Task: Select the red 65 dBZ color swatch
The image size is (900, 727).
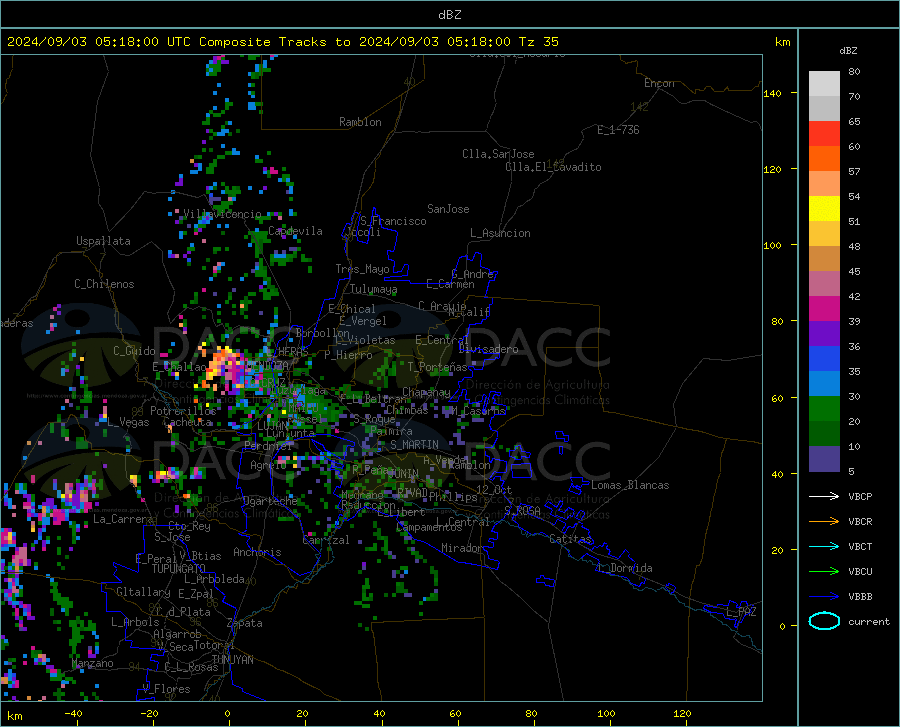Action: 824,133
